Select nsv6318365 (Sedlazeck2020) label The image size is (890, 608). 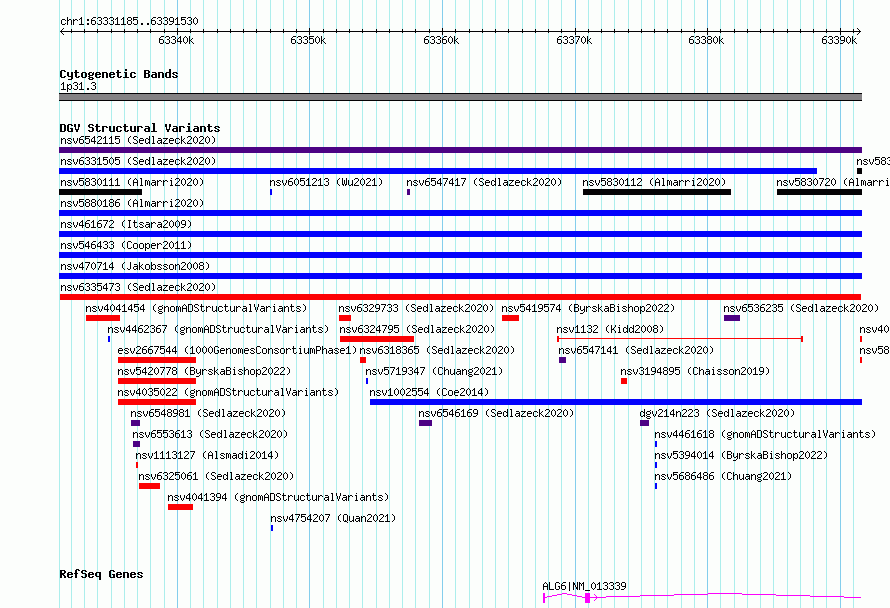tap(437, 350)
